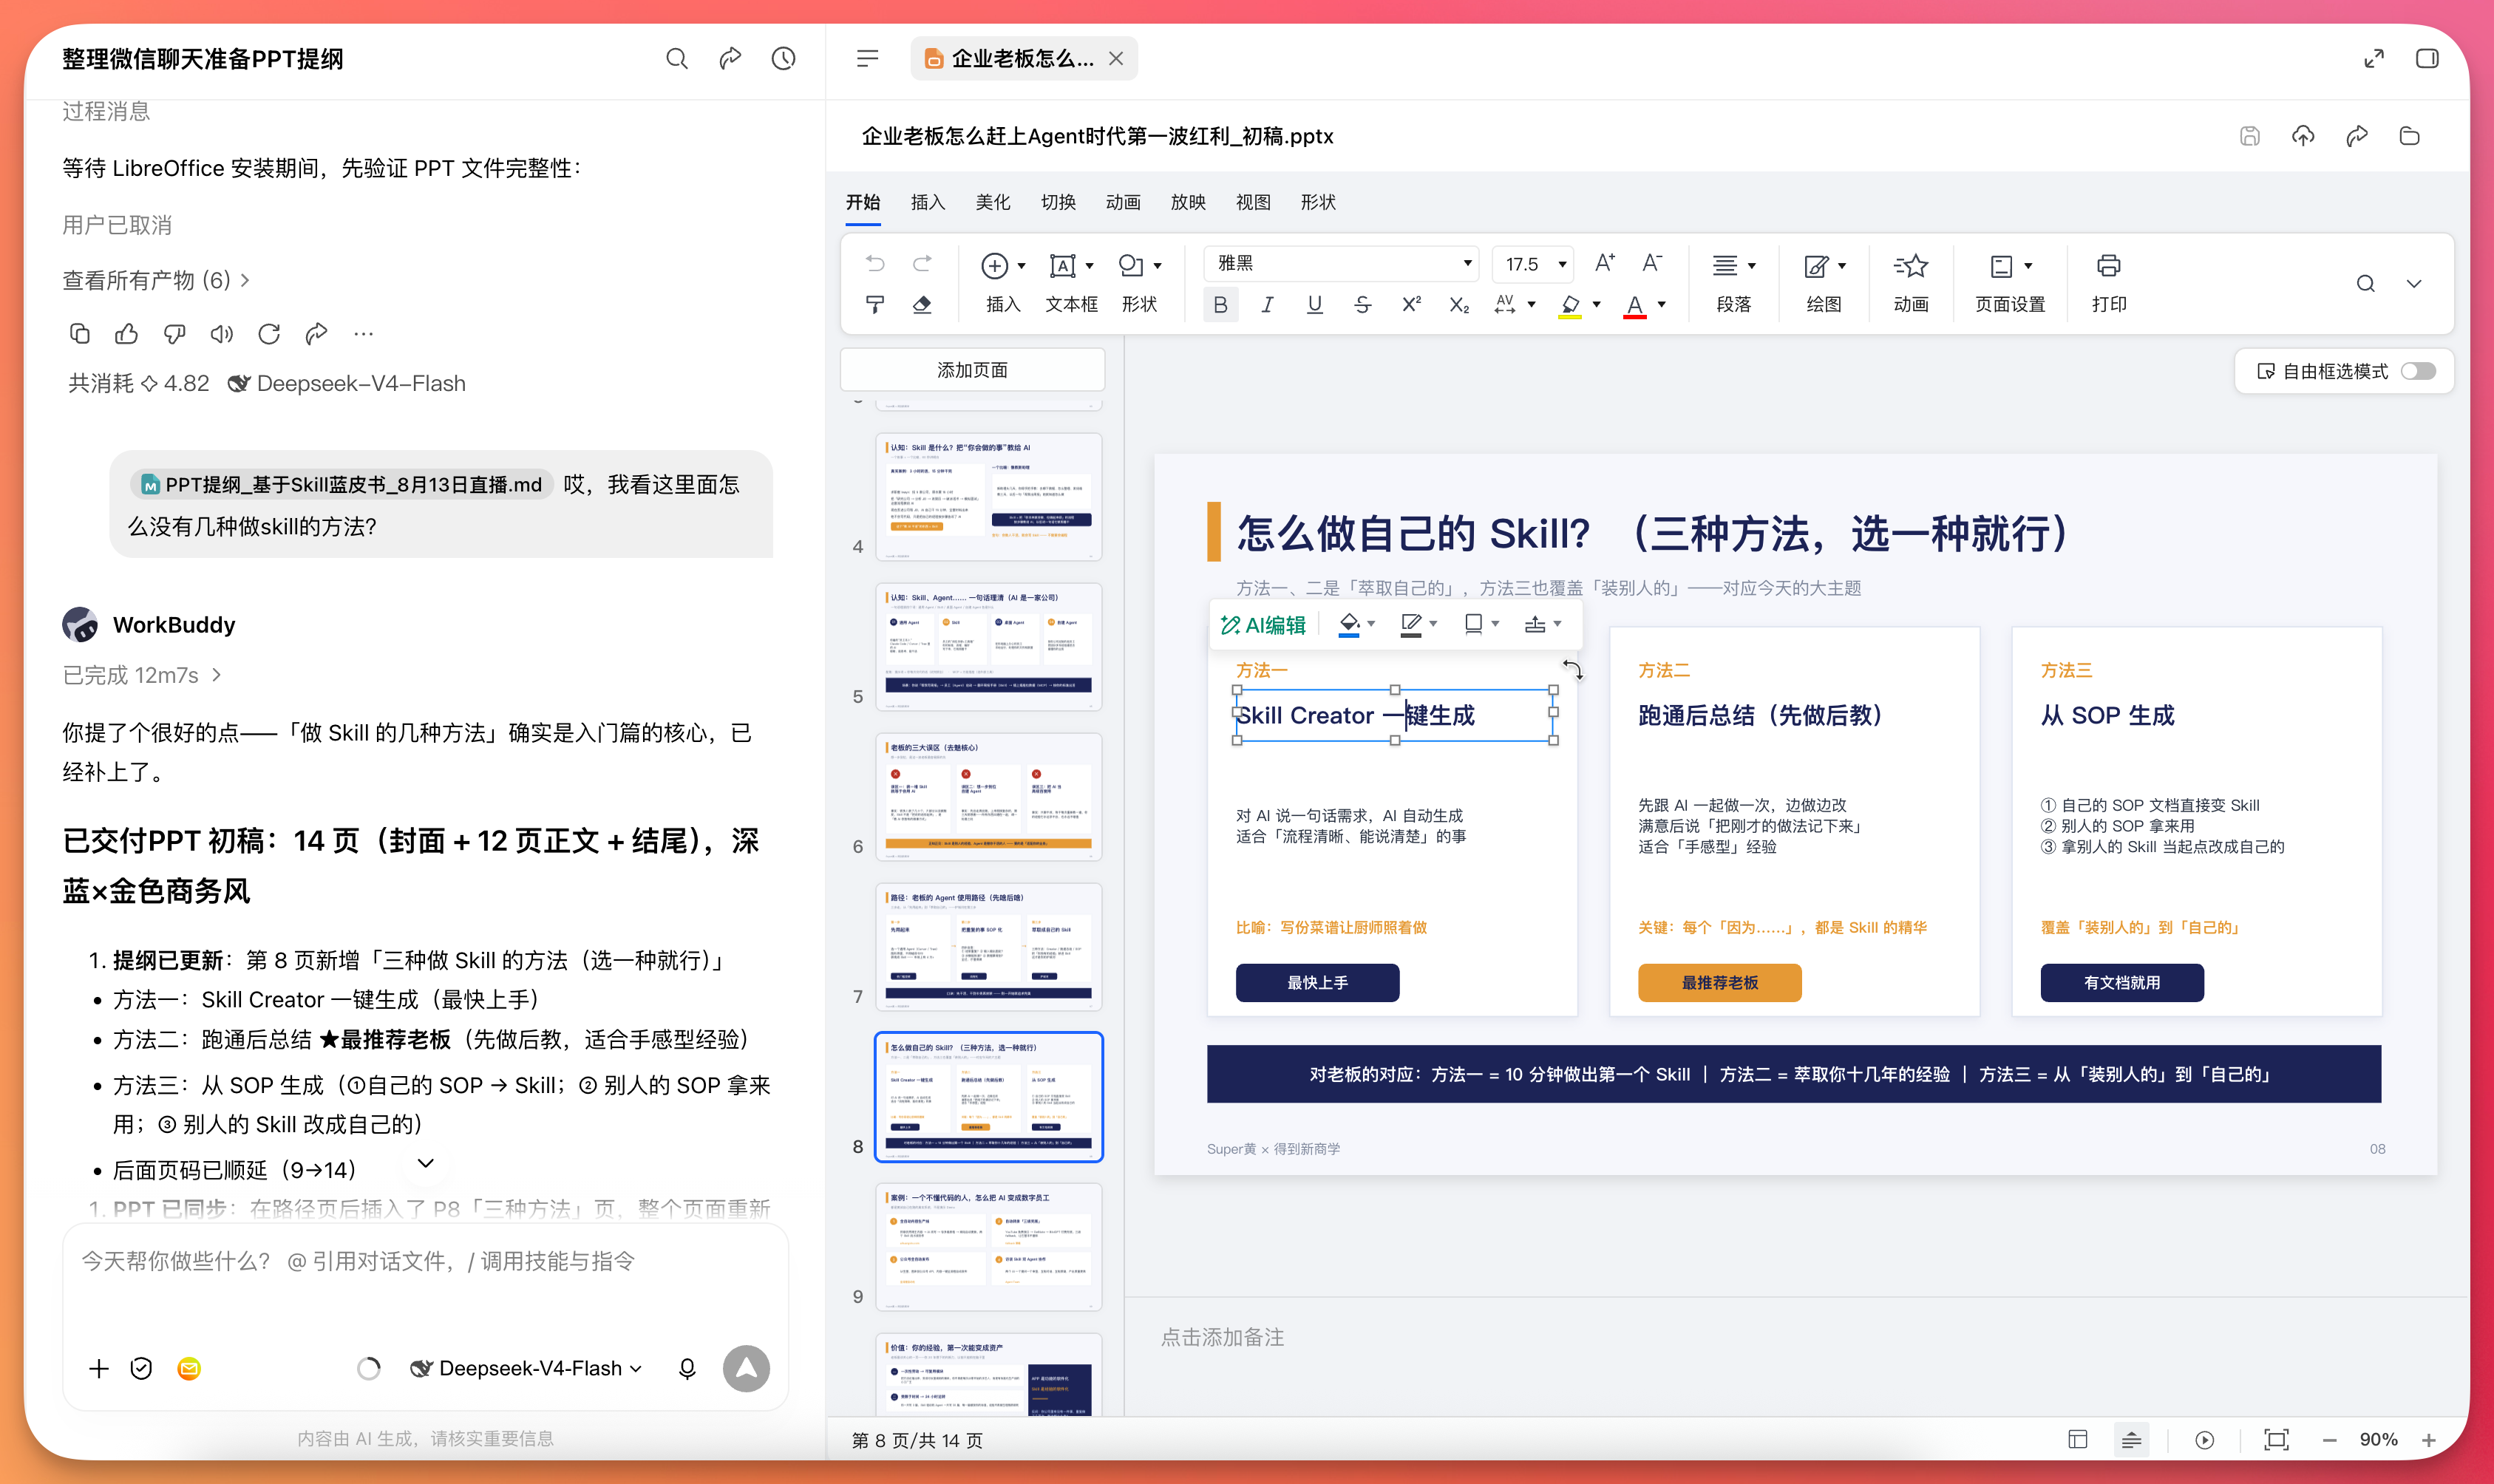Screen dimensions: 2494x1484
Task: Decrease font size with A- icon
Action: point(1652,263)
